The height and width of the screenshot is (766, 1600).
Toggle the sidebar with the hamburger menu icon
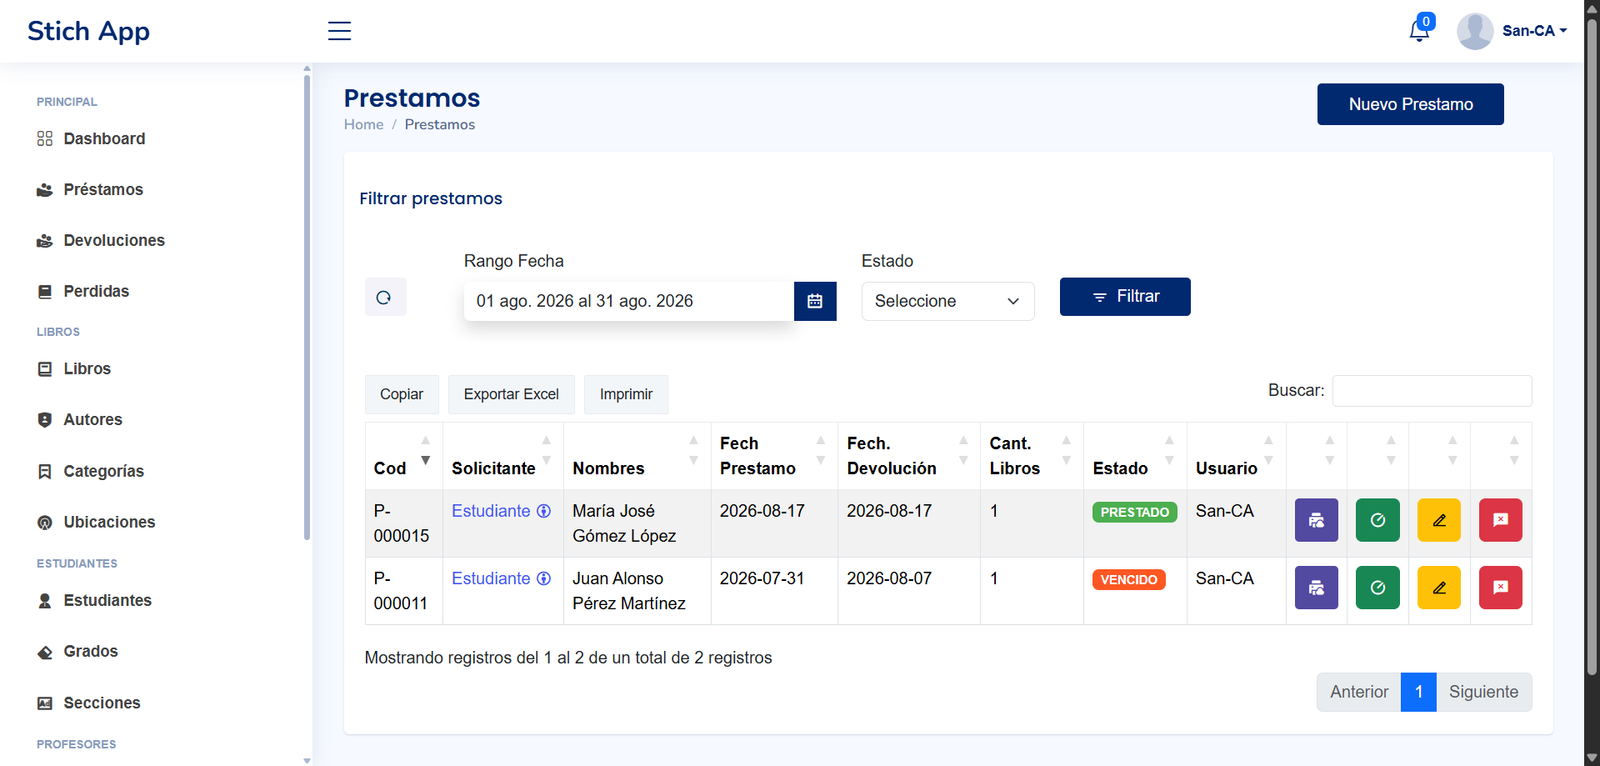339,31
